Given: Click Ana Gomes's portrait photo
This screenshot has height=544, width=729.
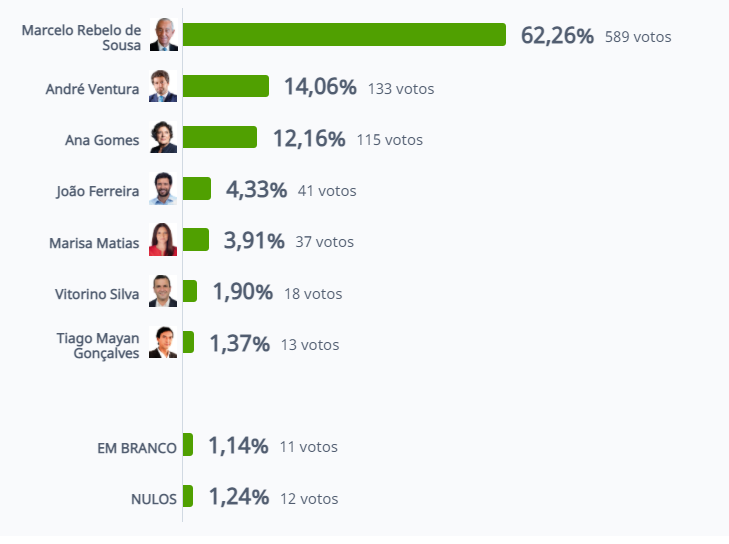Looking at the screenshot, I should 163,137.
